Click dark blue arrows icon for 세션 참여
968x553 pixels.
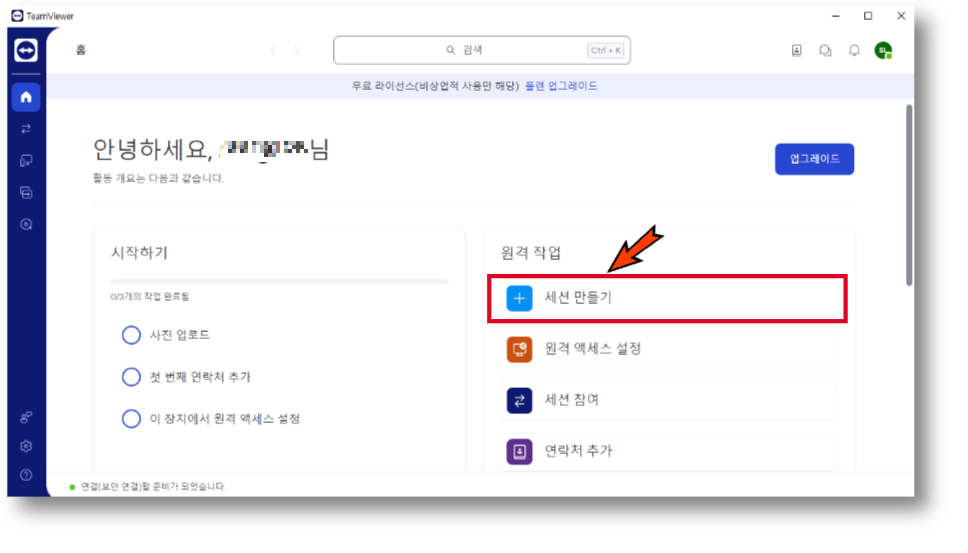pos(519,400)
